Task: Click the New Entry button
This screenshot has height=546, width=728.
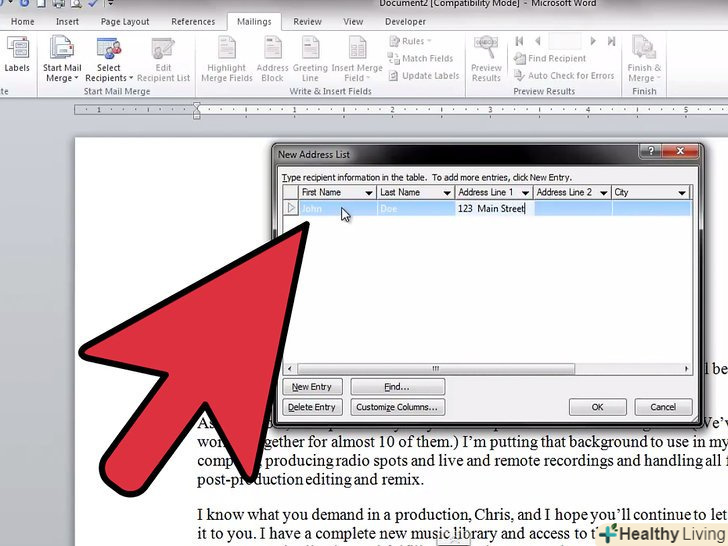Action: [312, 387]
